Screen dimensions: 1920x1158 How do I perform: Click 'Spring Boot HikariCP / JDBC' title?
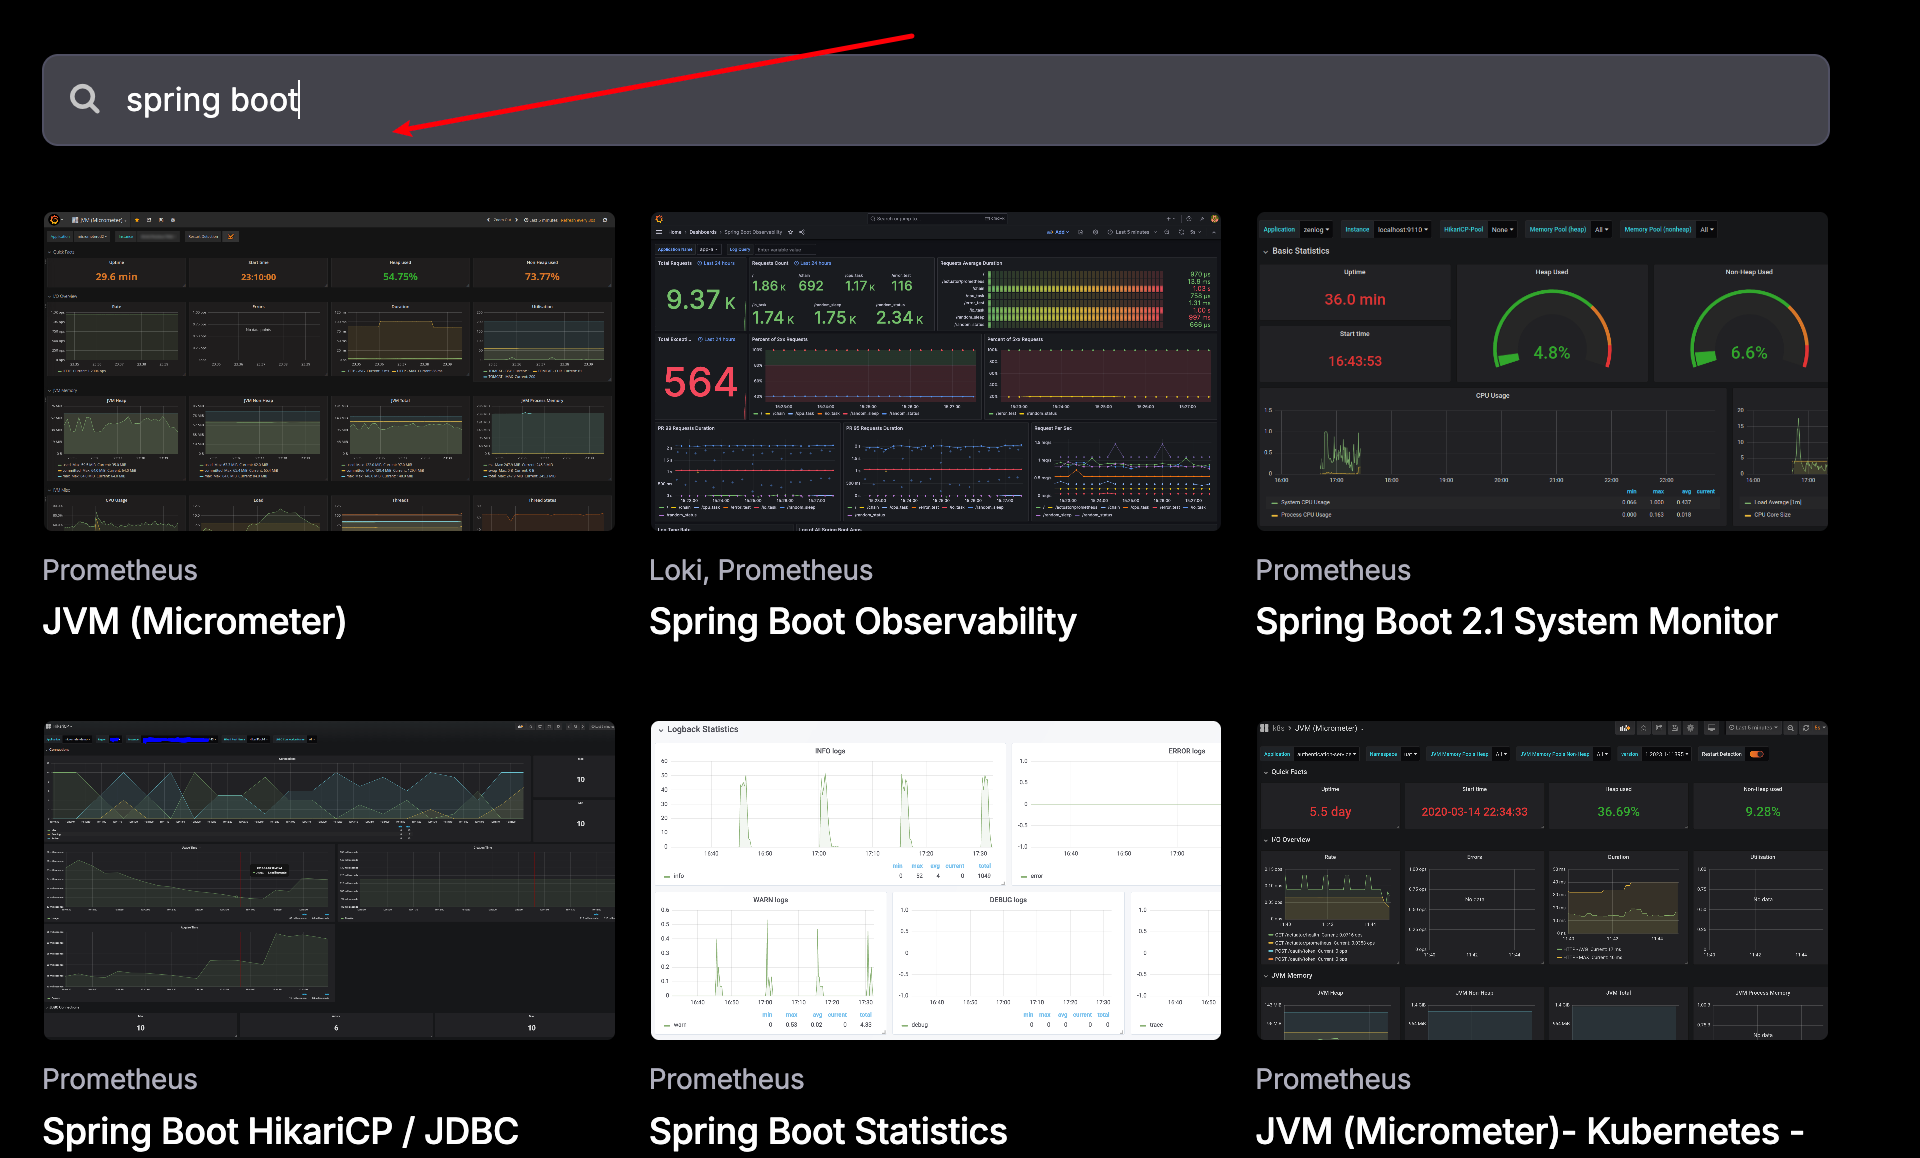[280, 1131]
